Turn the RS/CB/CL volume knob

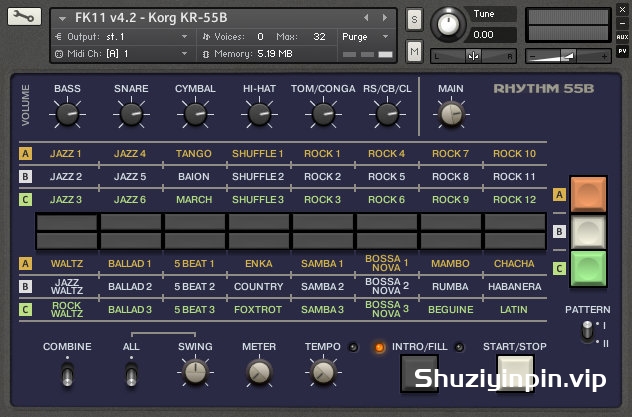coord(387,114)
